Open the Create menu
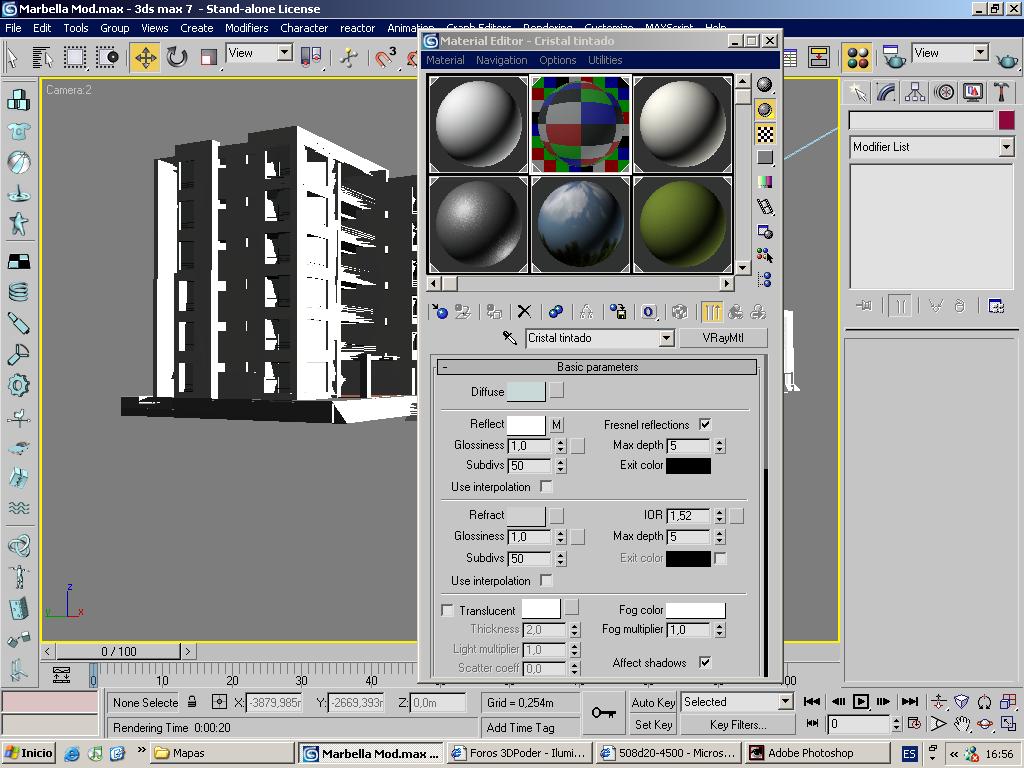The image size is (1024, 768). (x=197, y=28)
